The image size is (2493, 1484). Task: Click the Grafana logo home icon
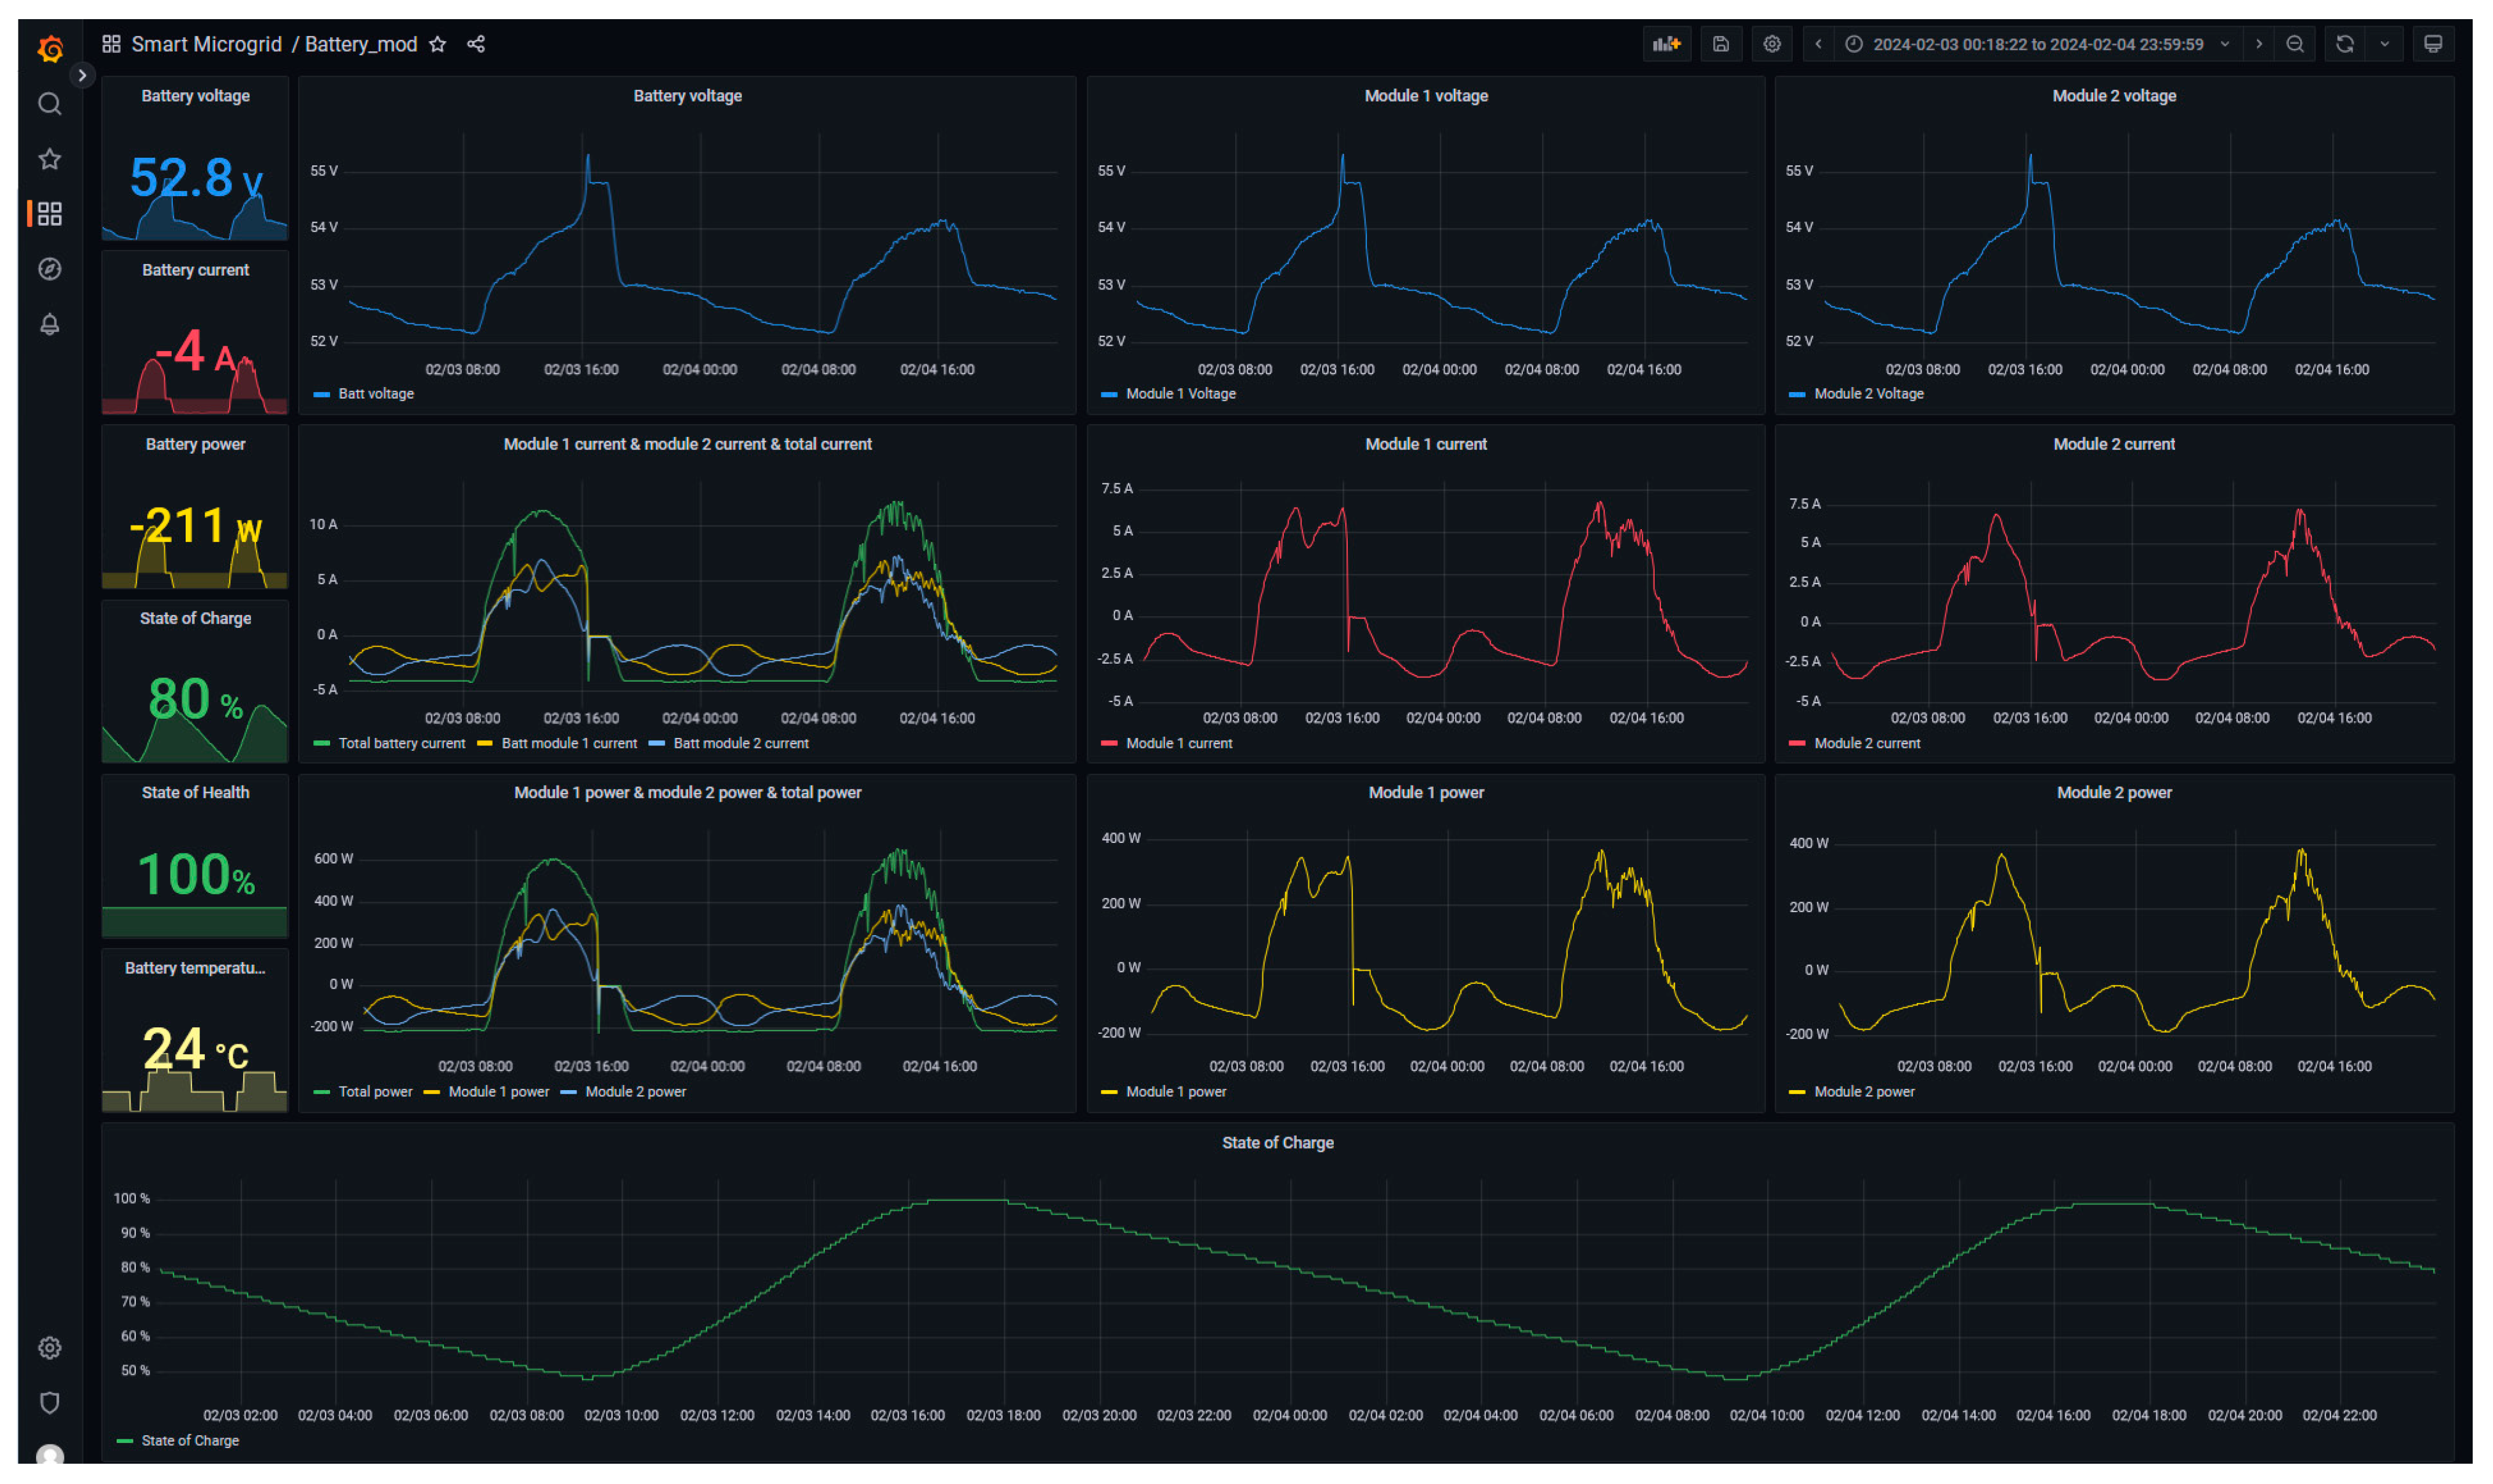click(50, 48)
